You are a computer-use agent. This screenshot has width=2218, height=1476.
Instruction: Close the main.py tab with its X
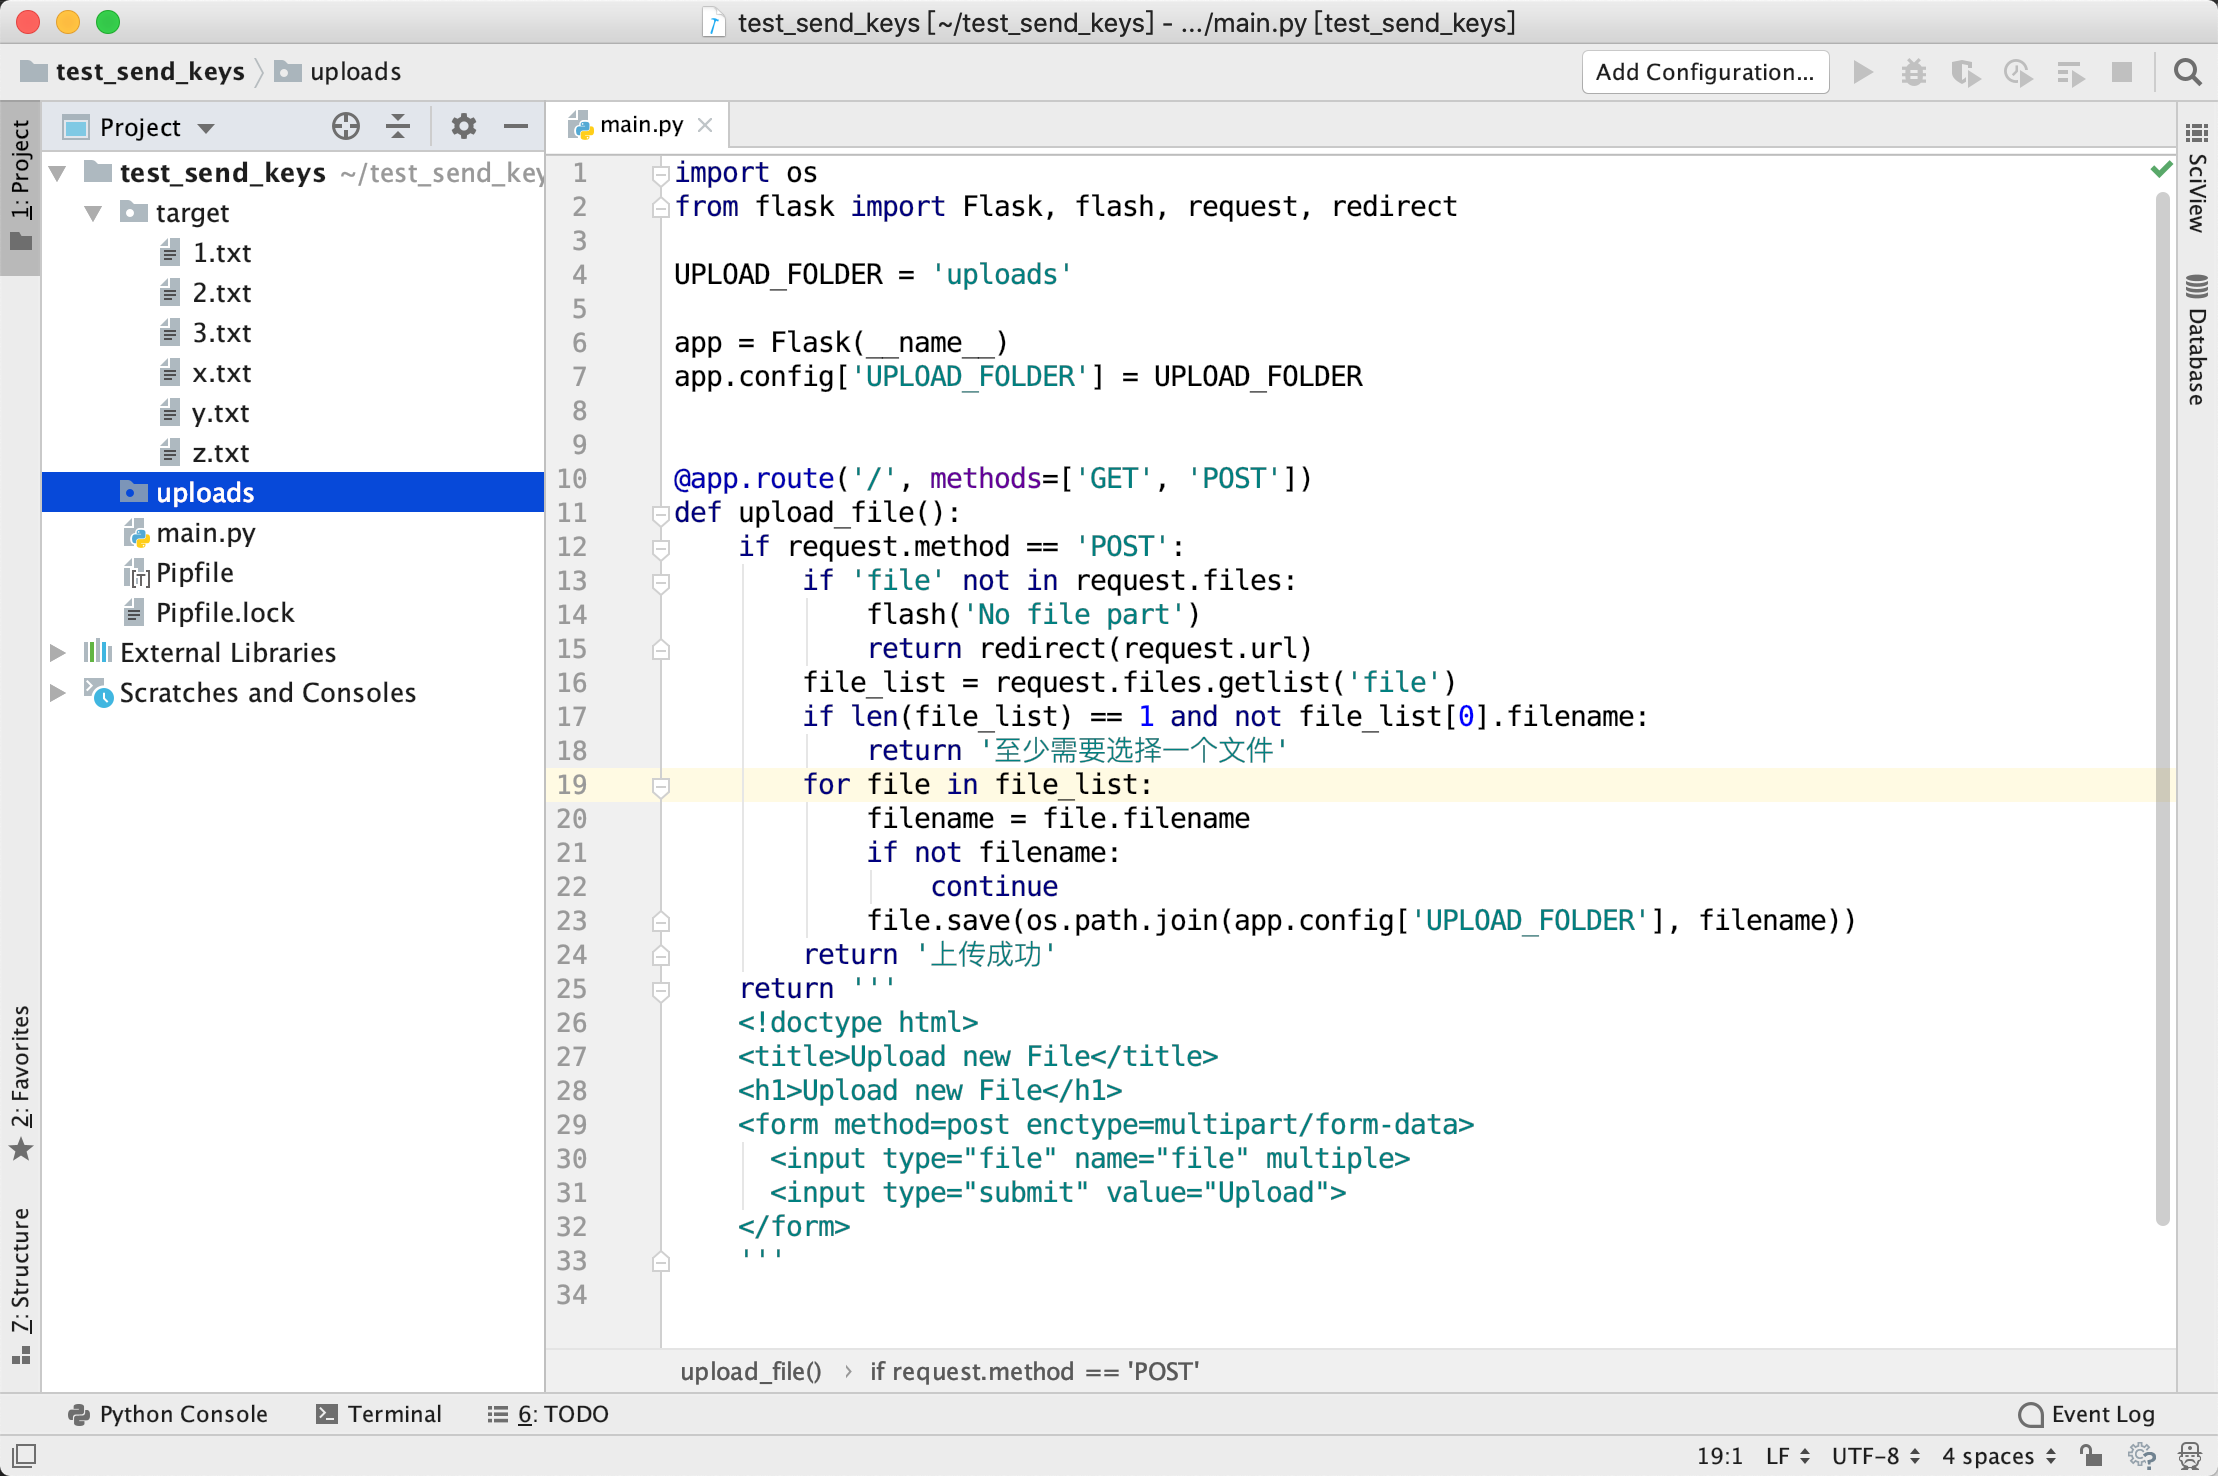705,125
